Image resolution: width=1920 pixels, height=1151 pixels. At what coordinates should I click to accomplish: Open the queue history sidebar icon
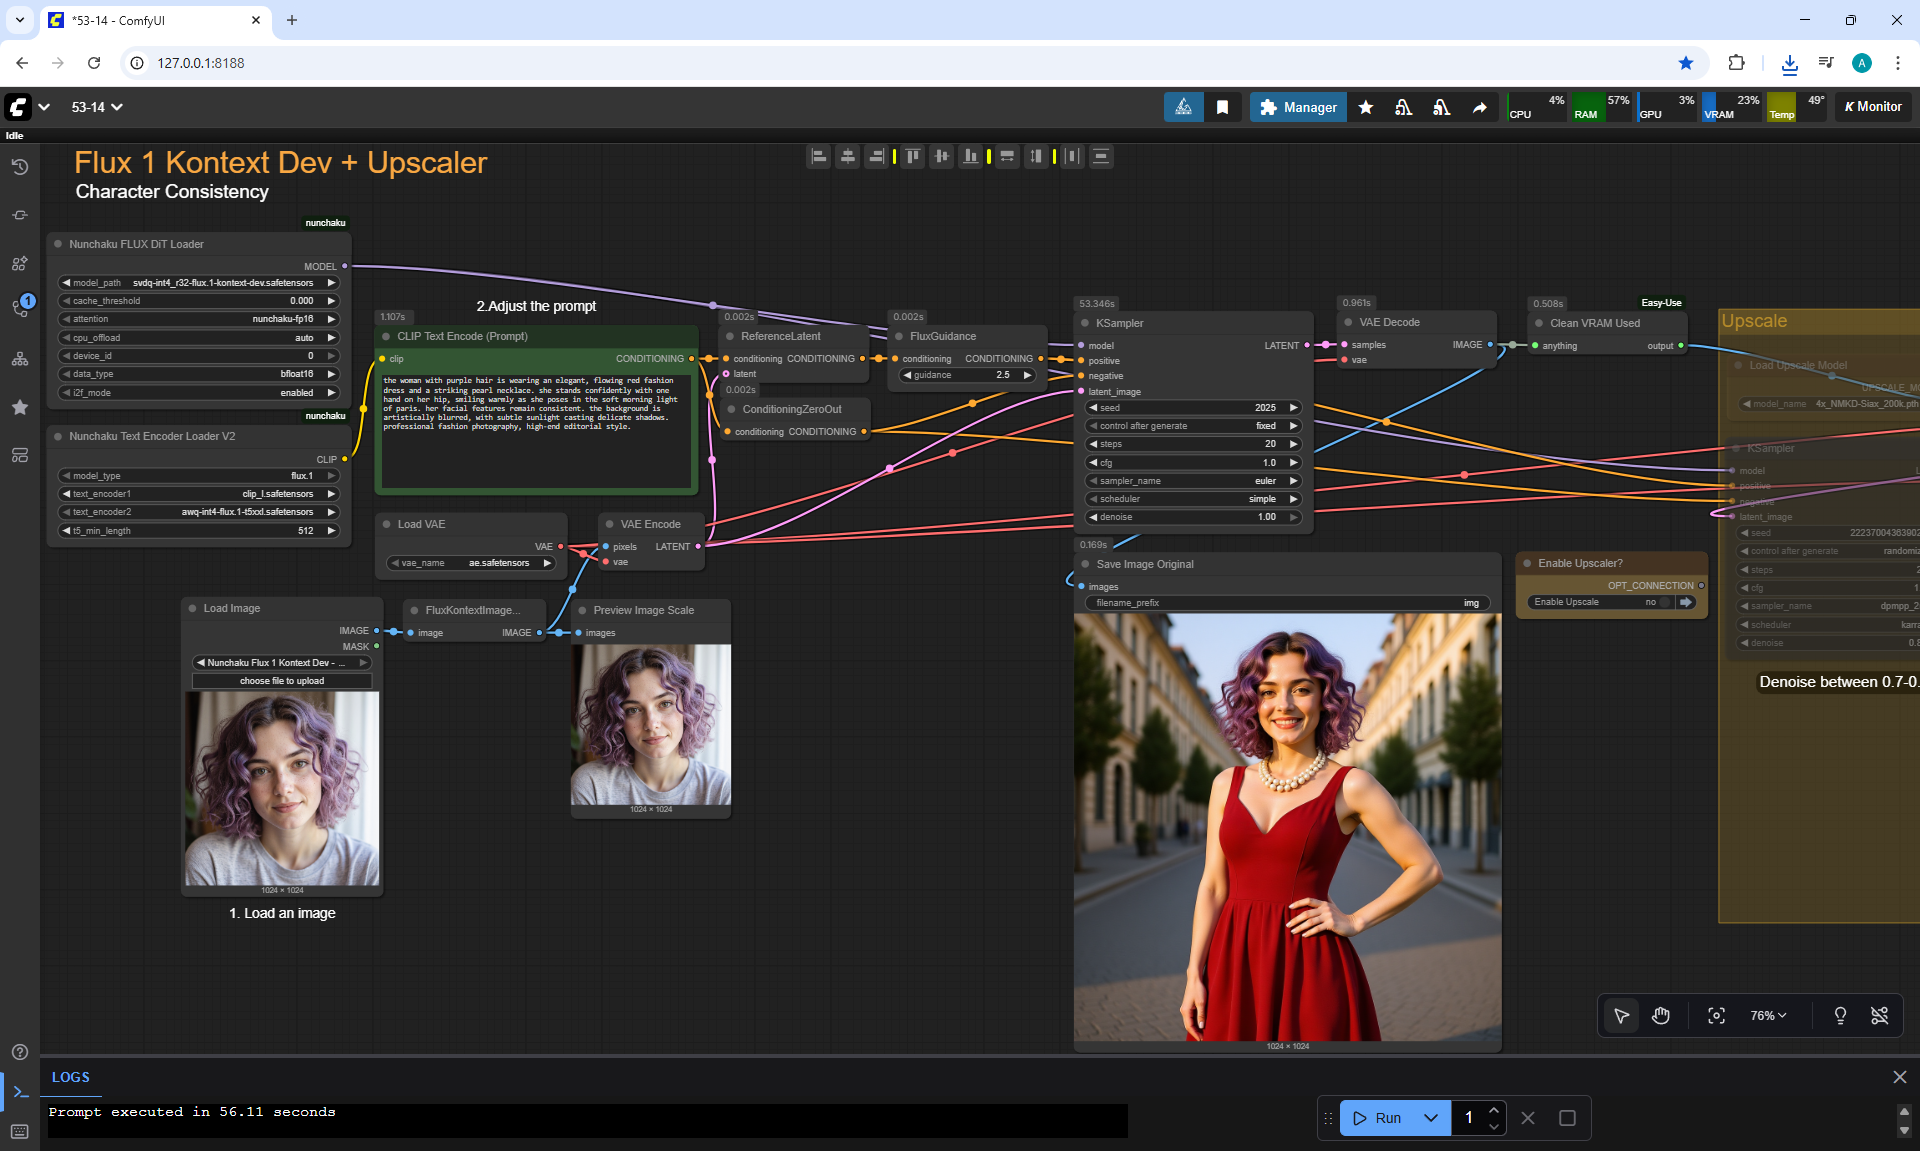(19, 167)
